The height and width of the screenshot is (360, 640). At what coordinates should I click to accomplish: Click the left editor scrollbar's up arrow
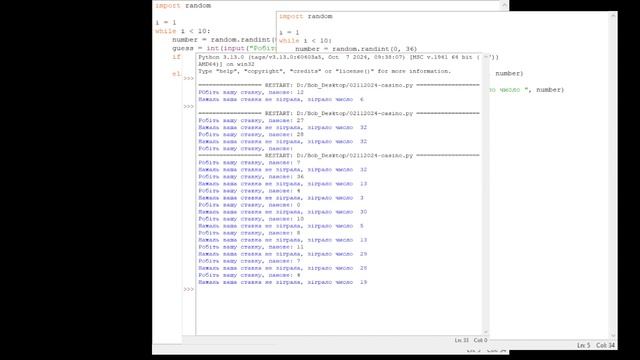(x=504, y=5)
